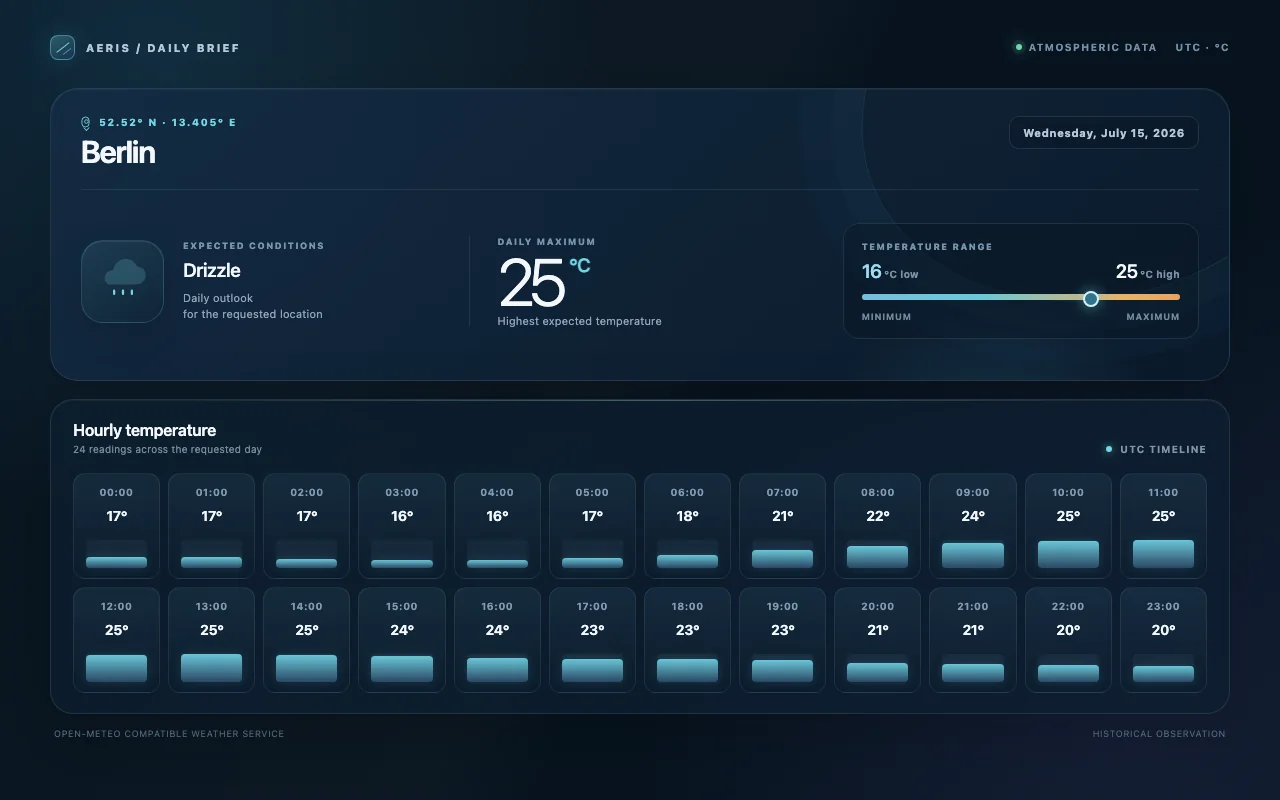
Task: Click the temperature range slider handle
Action: pyautogui.click(x=1091, y=298)
